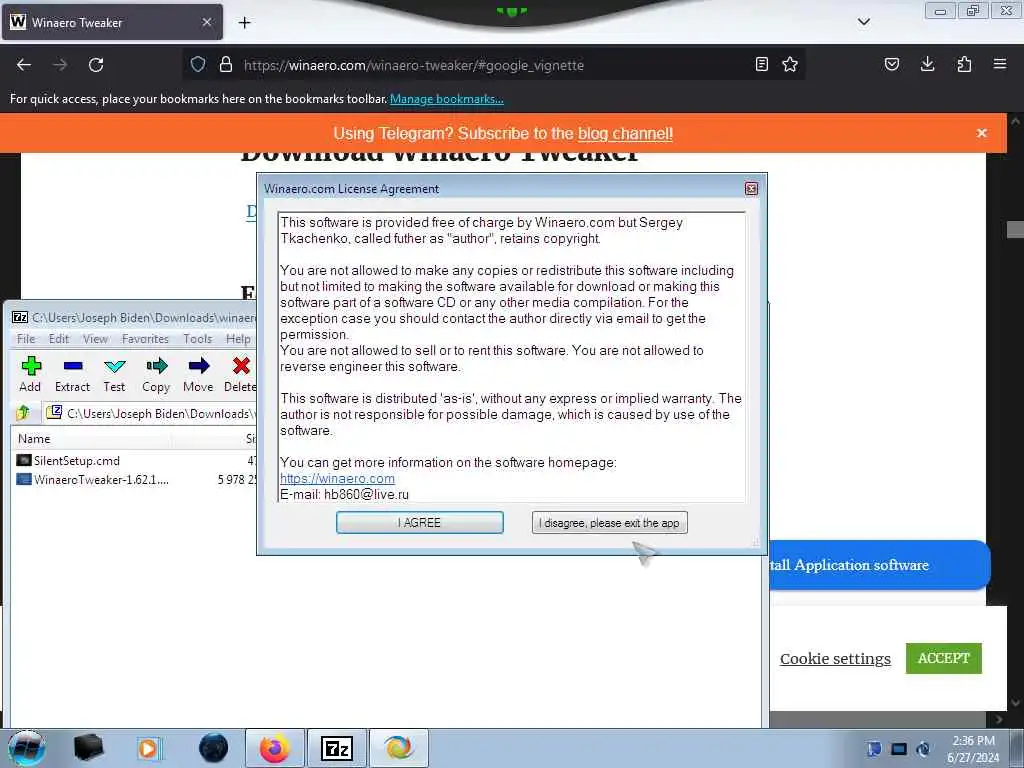Open 7-Zip Tools menu
The height and width of the screenshot is (768, 1024).
(197, 339)
